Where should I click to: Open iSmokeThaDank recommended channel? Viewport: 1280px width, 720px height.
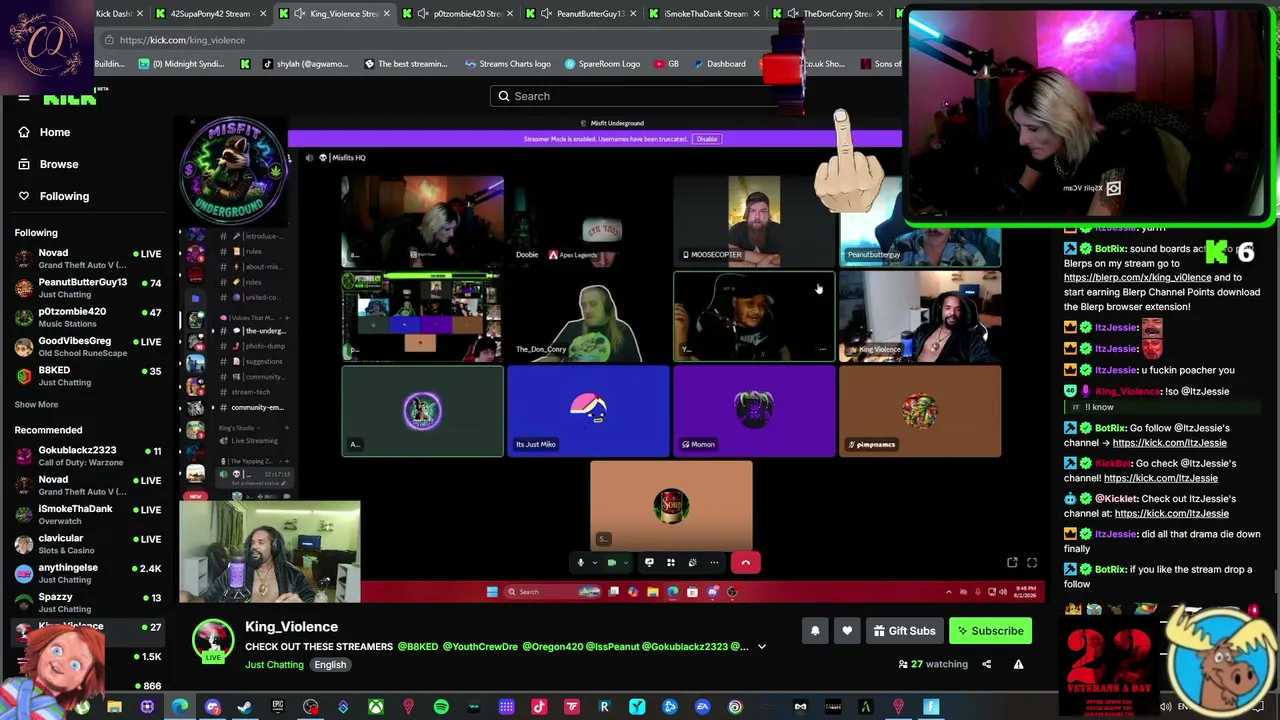88,514
